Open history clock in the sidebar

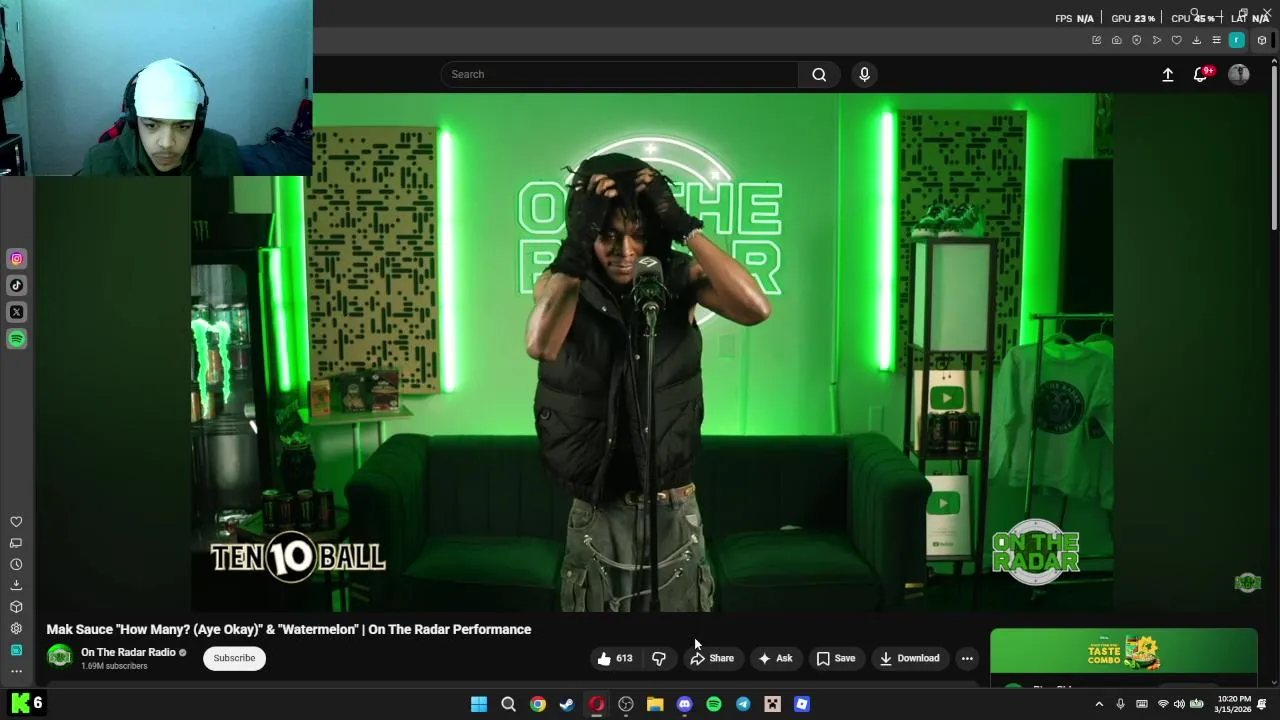16,564
